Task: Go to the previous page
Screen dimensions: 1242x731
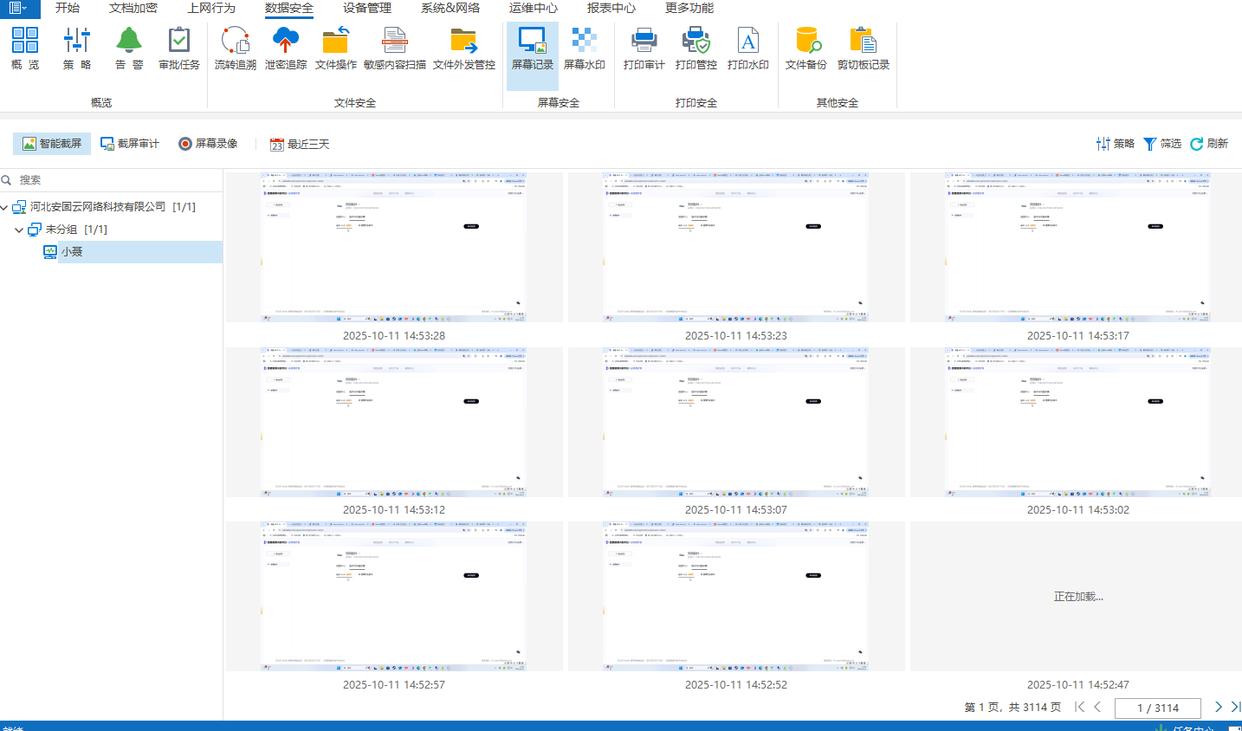Action: 1097,707
